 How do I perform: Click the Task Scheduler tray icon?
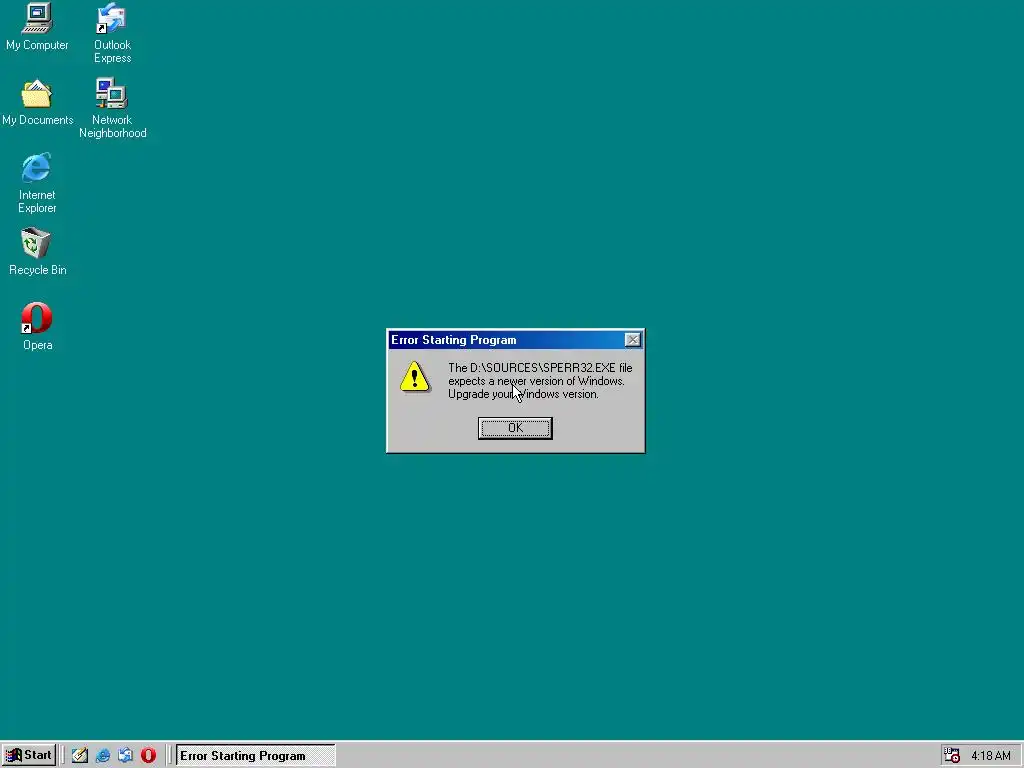pos(952,755)
